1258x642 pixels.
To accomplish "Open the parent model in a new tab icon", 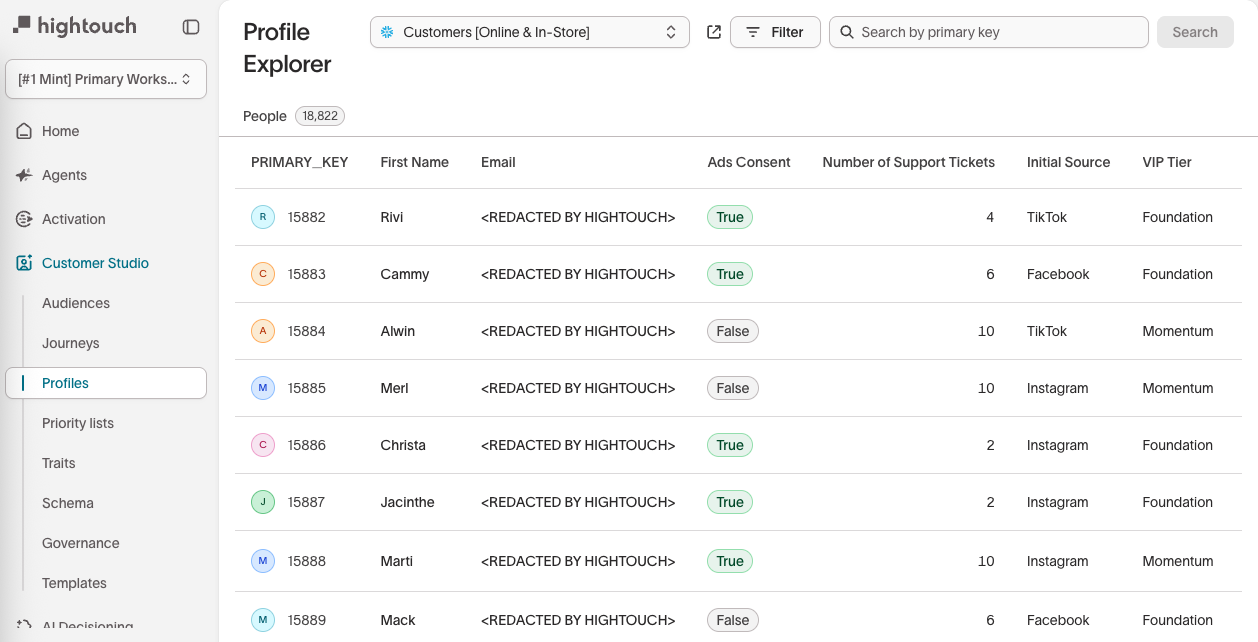I will [x=713, y=31].
